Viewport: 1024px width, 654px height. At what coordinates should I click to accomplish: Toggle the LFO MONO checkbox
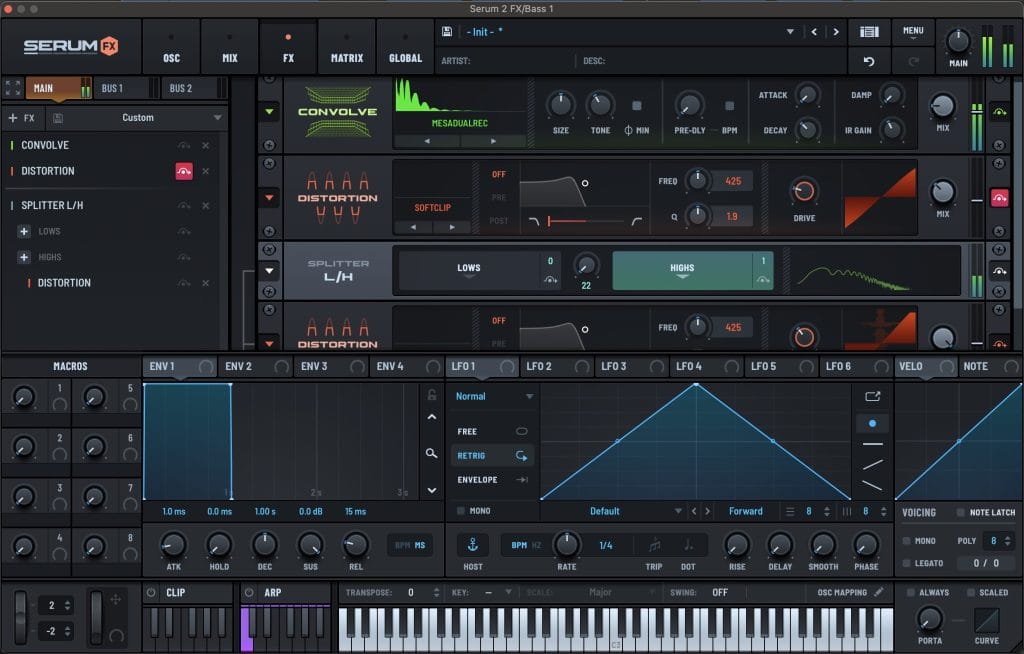click(461, 511)
